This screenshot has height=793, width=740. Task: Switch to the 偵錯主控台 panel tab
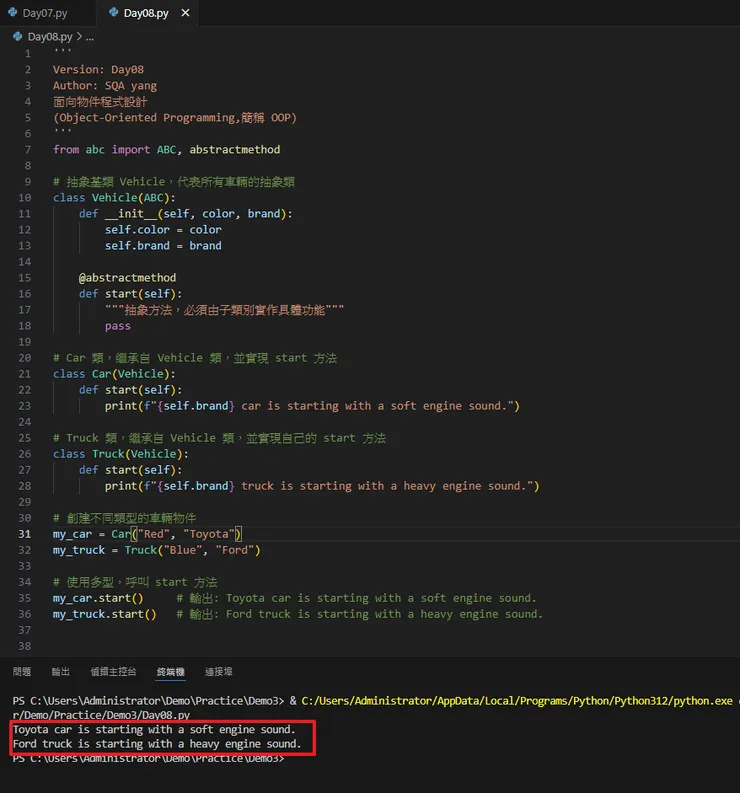(x=113, y=672)
